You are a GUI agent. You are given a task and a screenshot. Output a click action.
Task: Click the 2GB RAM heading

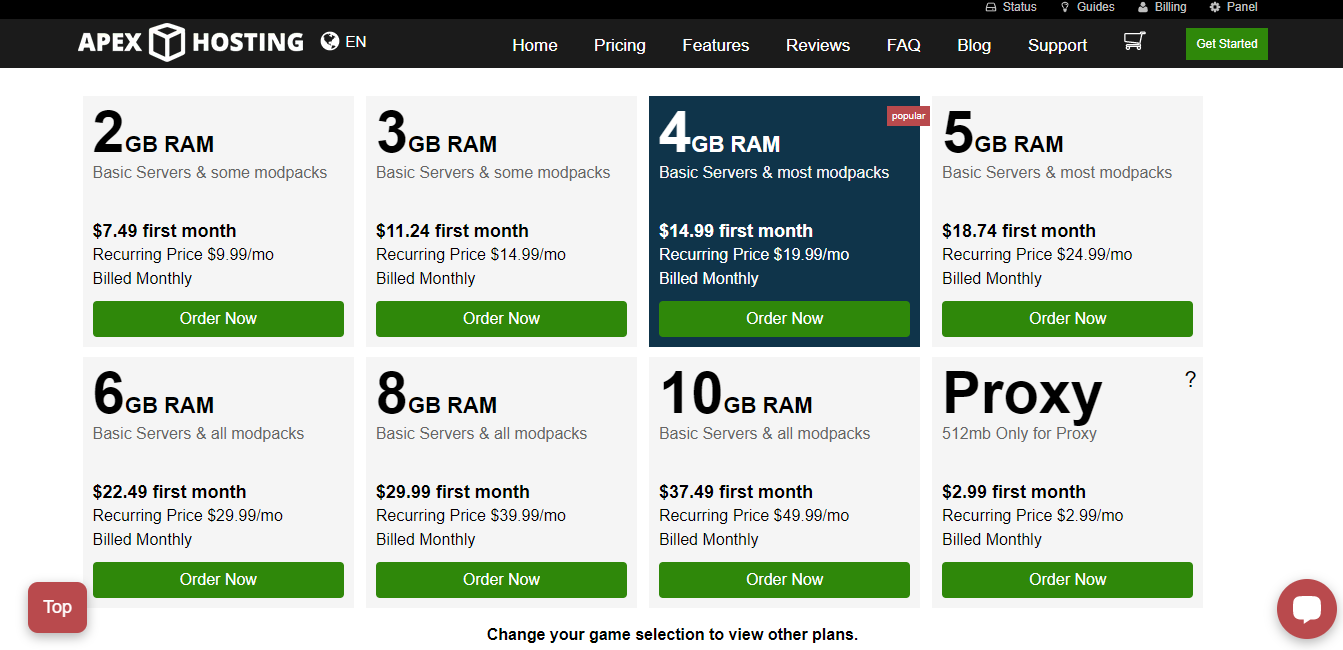point(153,133)
